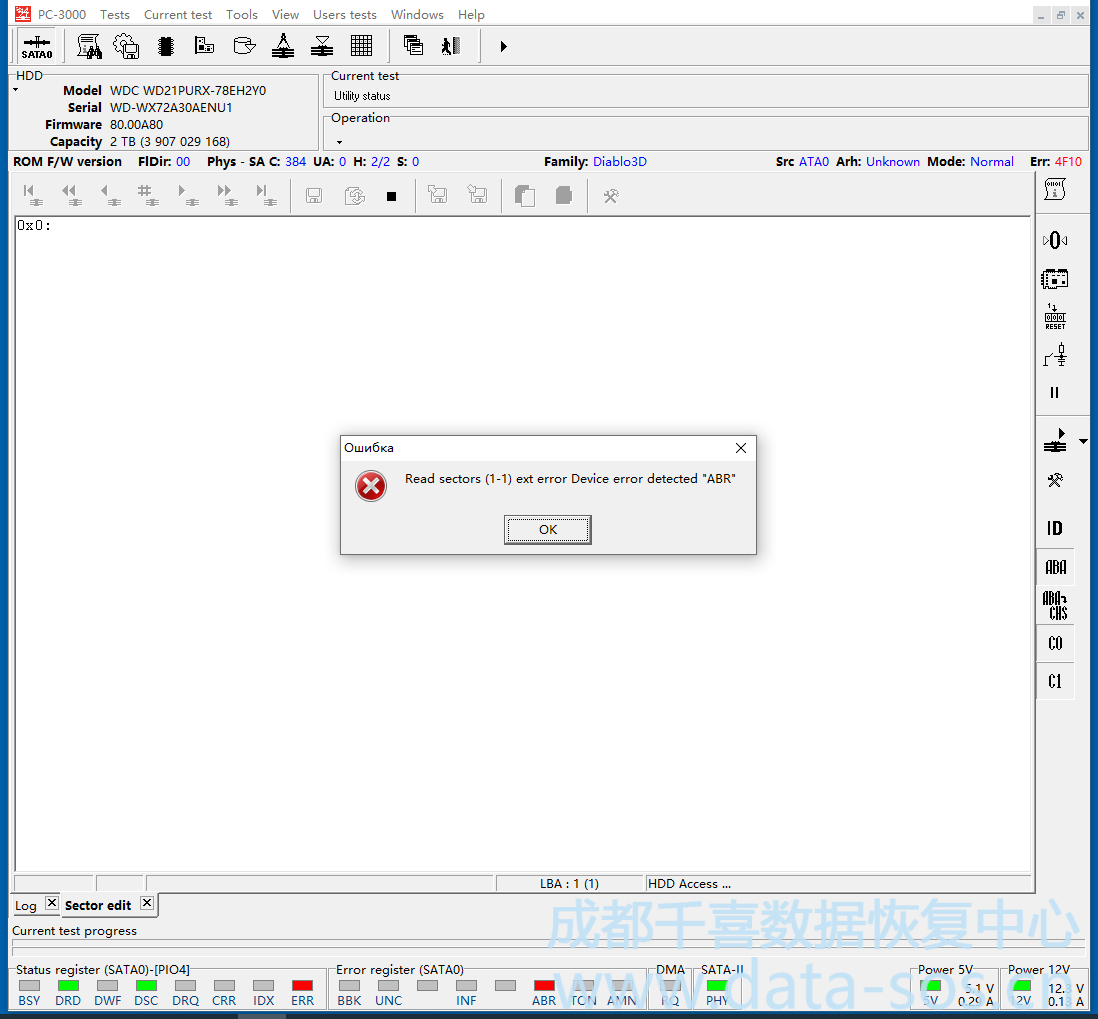Click the grid table icon in main toolbar
The height and width of the screenshot is (1019, 1098).
362,46
